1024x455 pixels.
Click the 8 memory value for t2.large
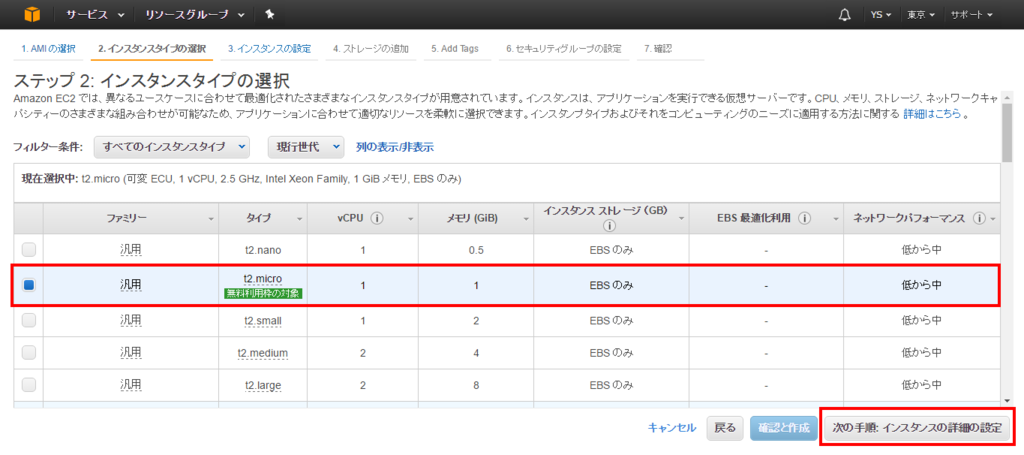tap(477, 384)
